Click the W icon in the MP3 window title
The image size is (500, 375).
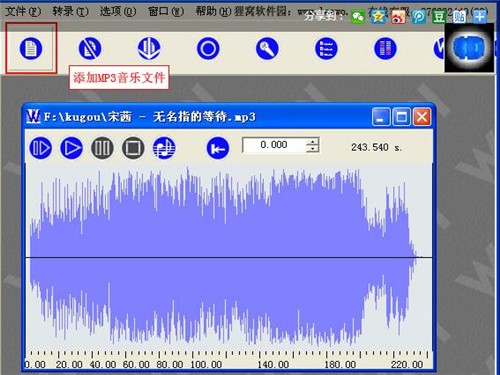pyautogui.click(x=33, y=117)
